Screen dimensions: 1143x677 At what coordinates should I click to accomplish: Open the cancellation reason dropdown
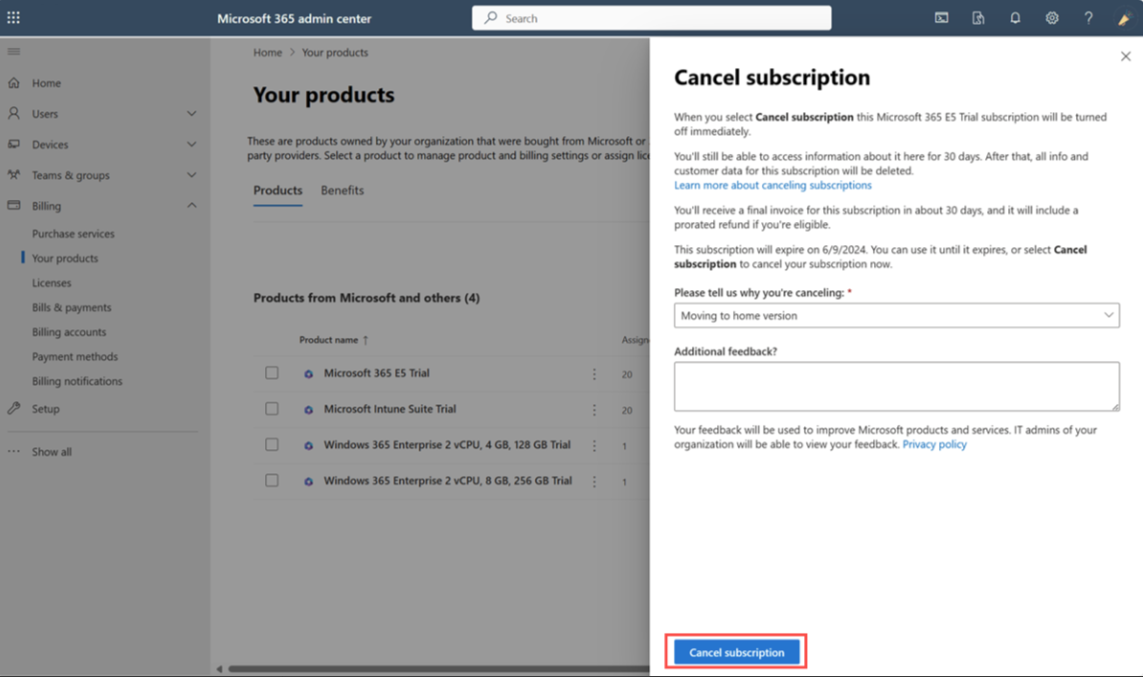pyautogui.click(x=897, y=316)
